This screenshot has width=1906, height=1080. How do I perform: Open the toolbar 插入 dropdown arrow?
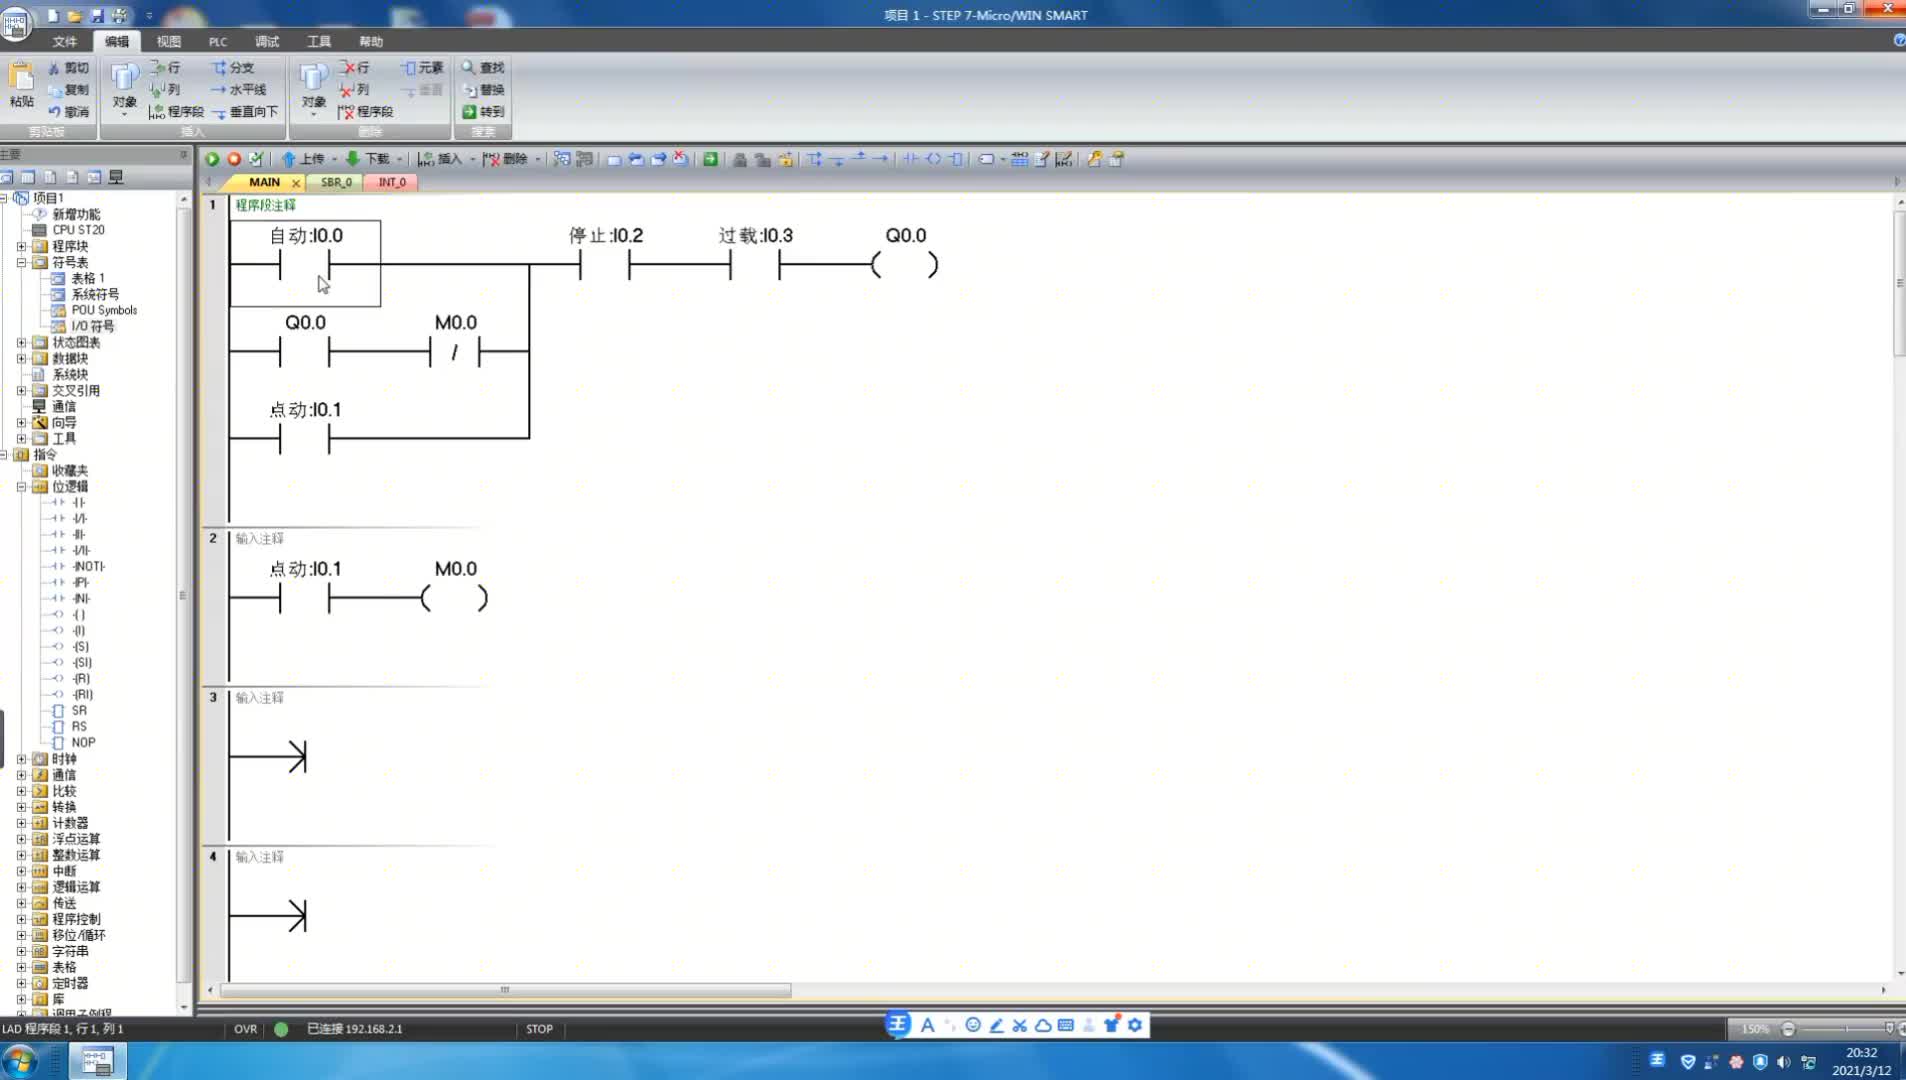472,159
